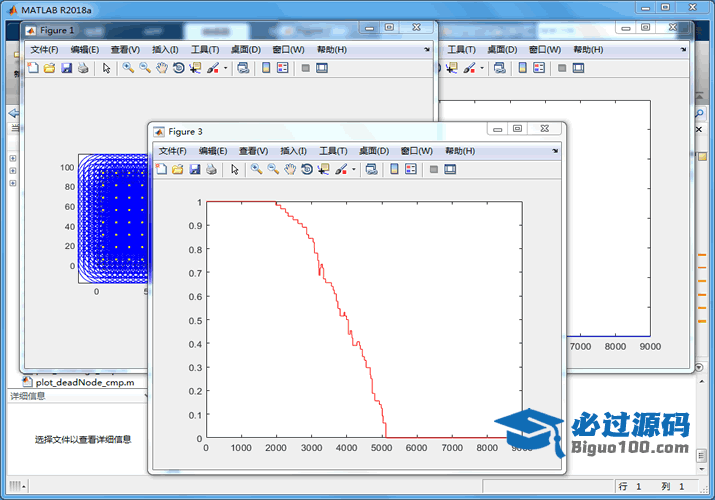
Task: Insert Legend icon in Figure 3 toolbar
Action: click(x=411, y=170)
